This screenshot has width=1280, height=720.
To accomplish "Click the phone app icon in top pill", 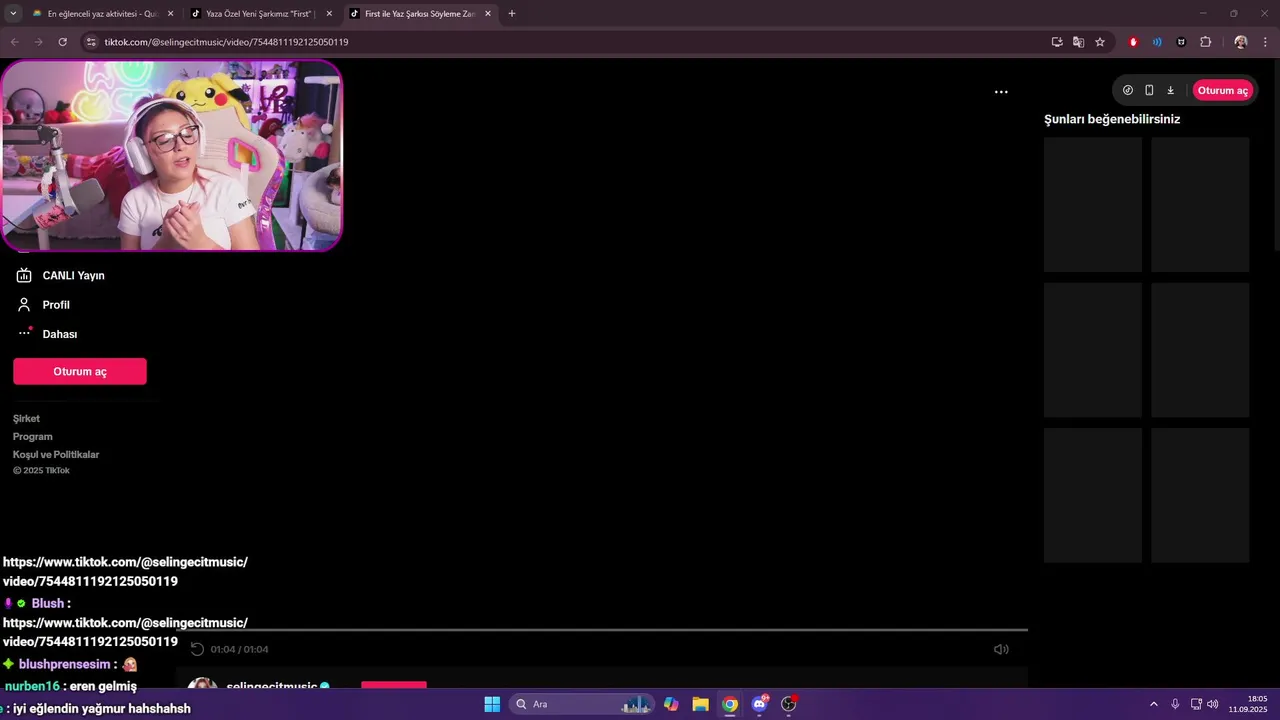I will pyautogui.click(x=1149, y=90).
